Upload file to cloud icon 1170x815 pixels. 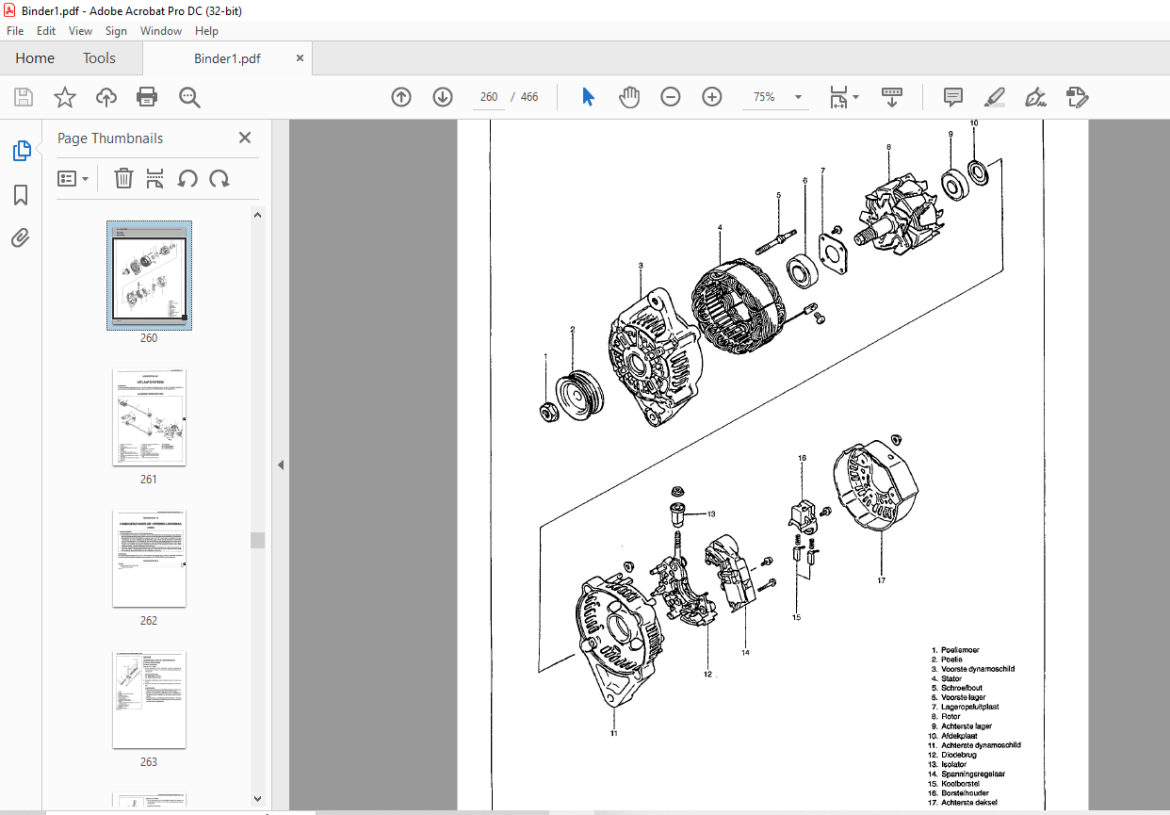(x=107, y=97)
